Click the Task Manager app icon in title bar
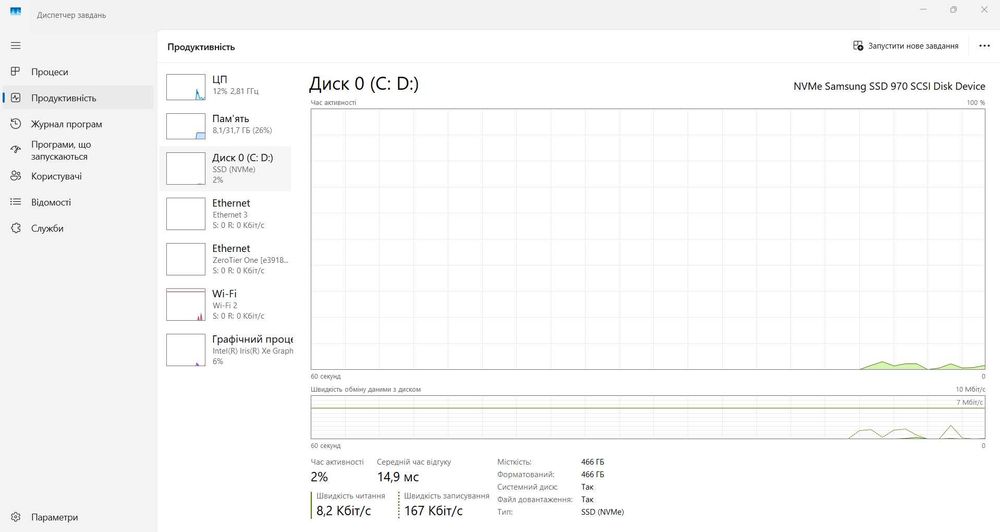The height and width of the screenshot is (532, 1000). pos(15,11)
